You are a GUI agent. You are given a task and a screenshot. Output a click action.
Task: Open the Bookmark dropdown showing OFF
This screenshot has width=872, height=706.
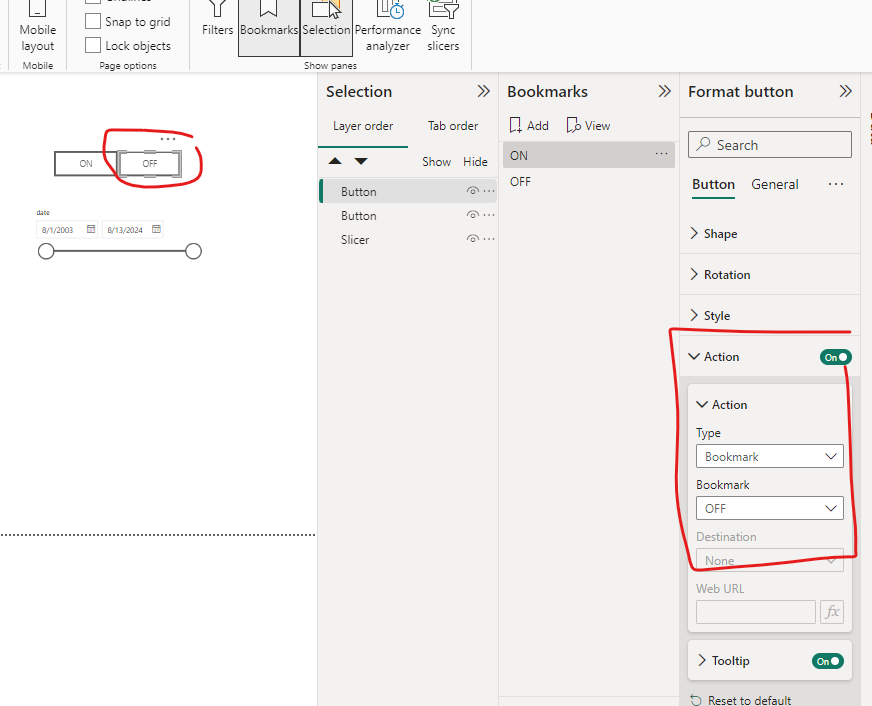[x=770, y=508]
